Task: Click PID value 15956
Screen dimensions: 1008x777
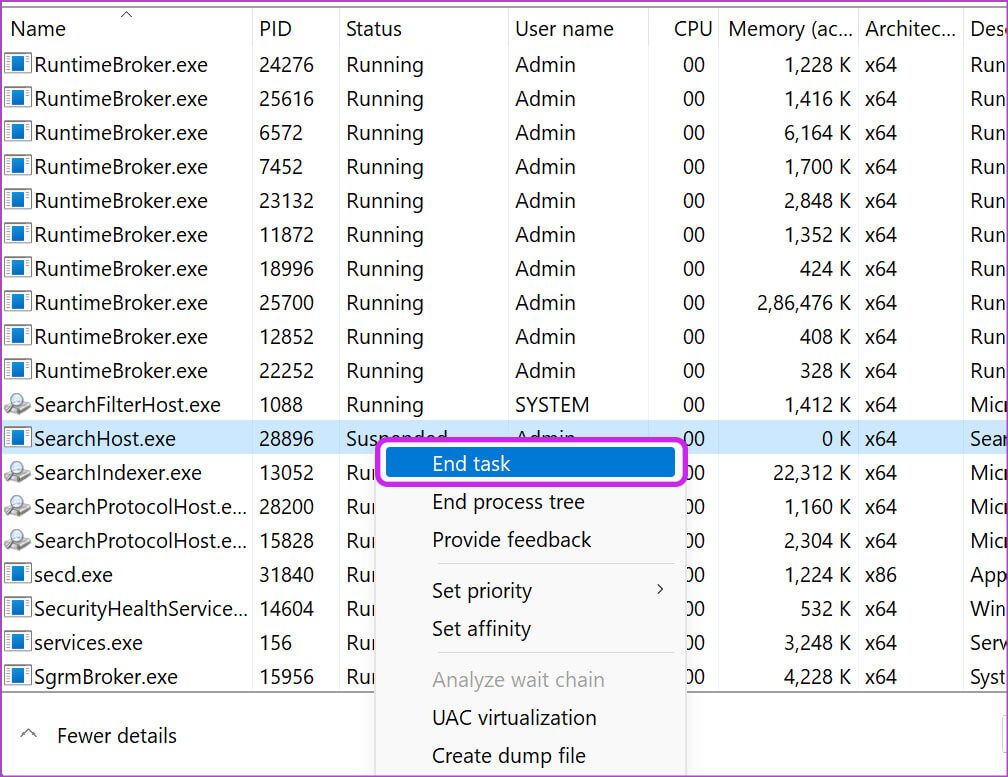Action: 286,677
